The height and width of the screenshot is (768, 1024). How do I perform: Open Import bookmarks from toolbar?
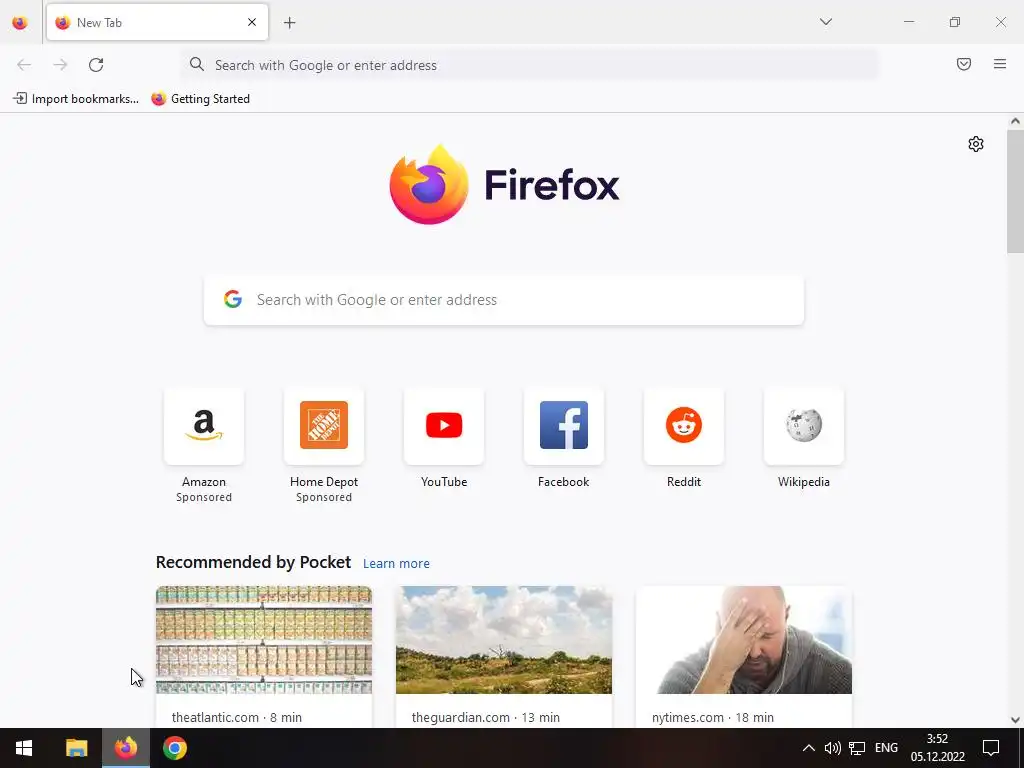[76, 99]
